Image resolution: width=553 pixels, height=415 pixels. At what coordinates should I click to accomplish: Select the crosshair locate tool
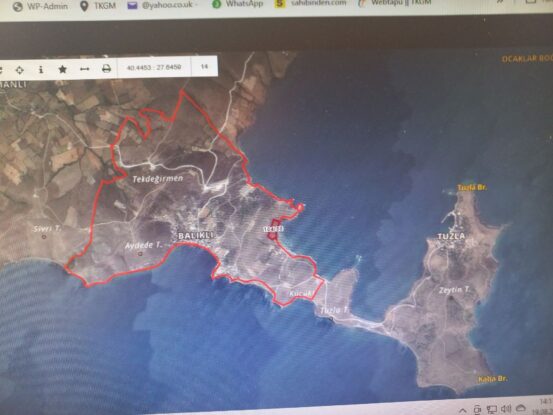click(x=20, y=70)
